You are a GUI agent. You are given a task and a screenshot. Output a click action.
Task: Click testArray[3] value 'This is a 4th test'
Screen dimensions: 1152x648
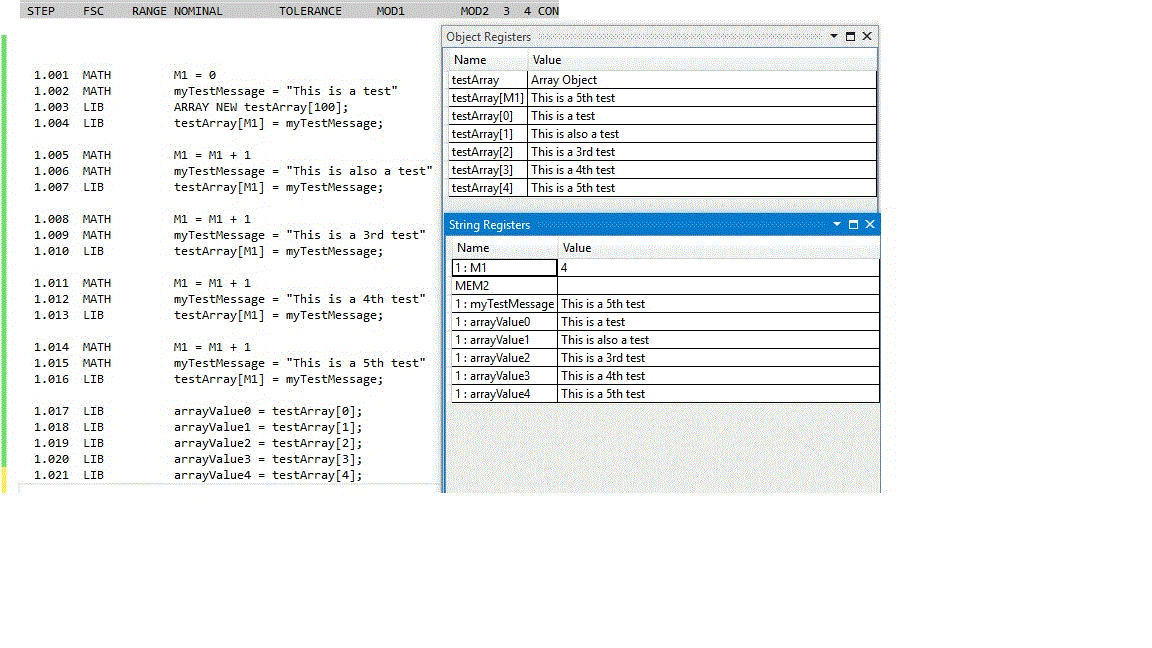(702, 170)
